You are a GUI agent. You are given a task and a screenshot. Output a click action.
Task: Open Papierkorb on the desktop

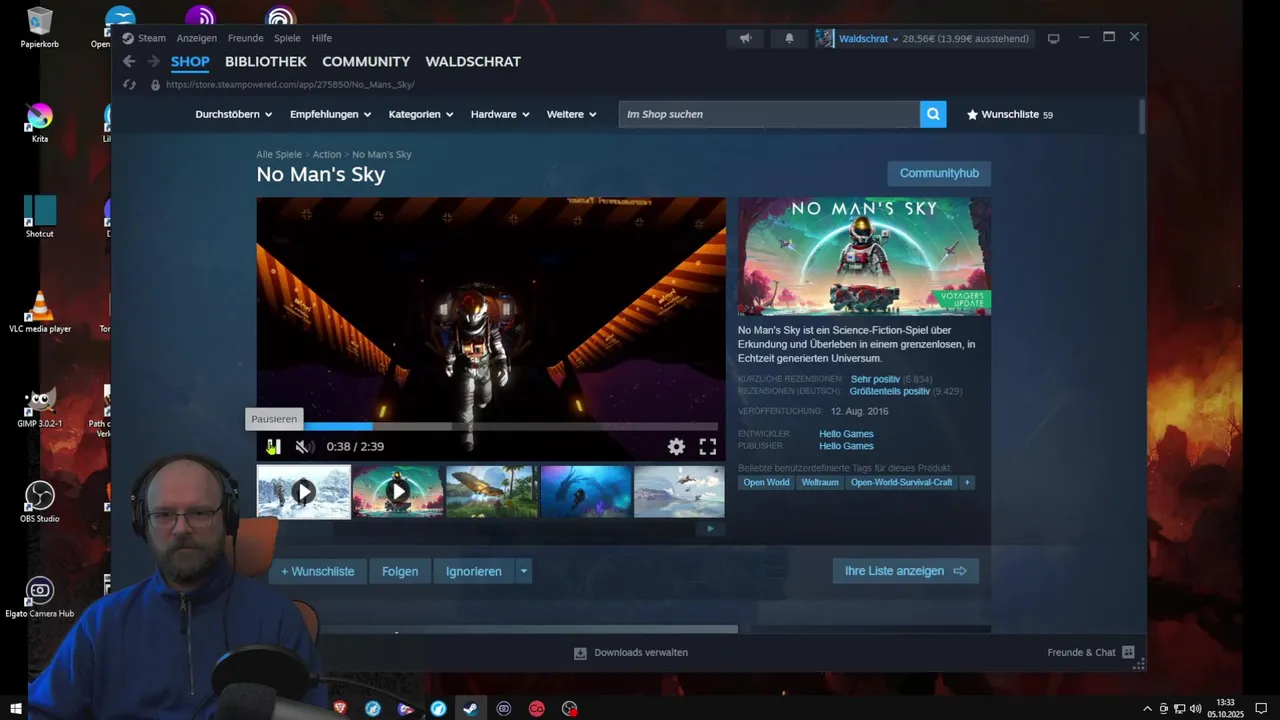click(40, 27)
